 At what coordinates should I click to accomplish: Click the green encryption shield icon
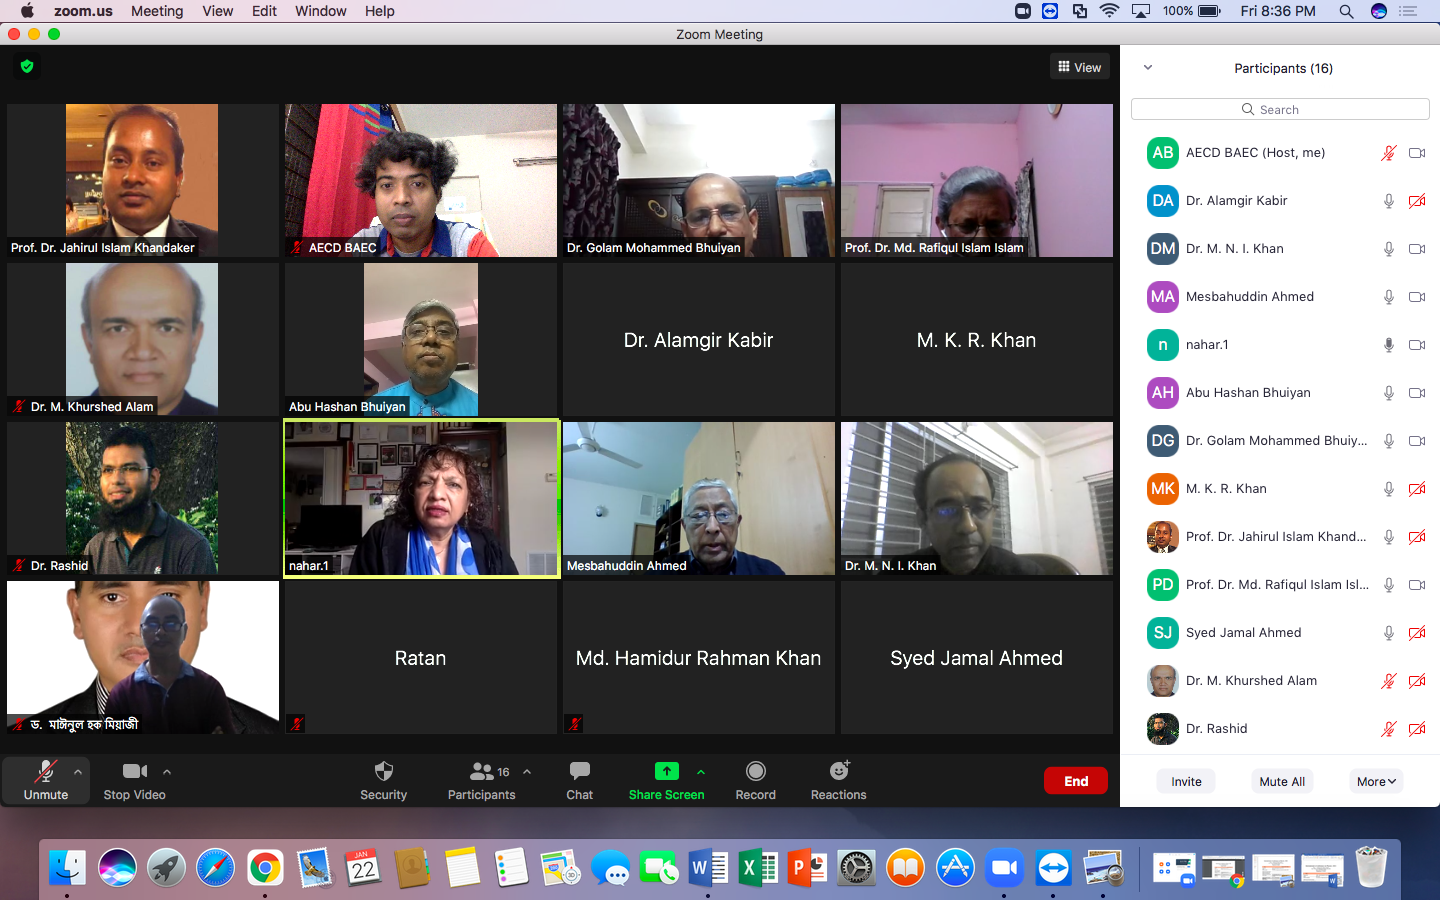point(27,66)
